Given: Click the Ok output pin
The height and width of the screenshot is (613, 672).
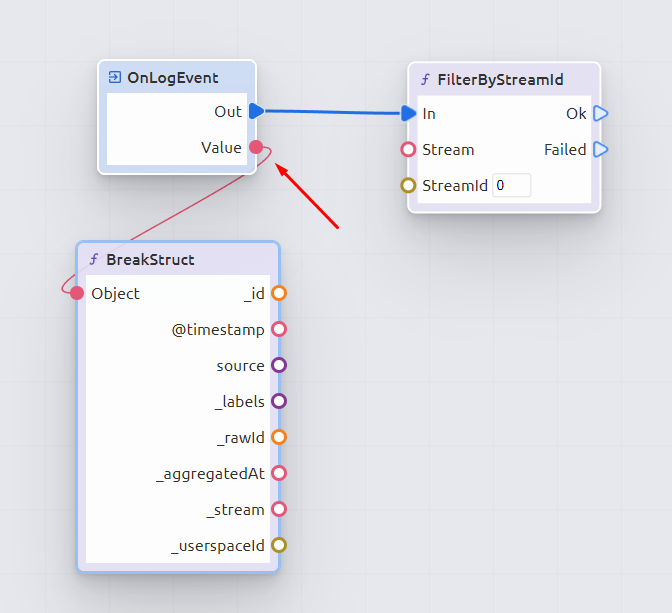Looking at the screenshot, I should click(600, 113).
